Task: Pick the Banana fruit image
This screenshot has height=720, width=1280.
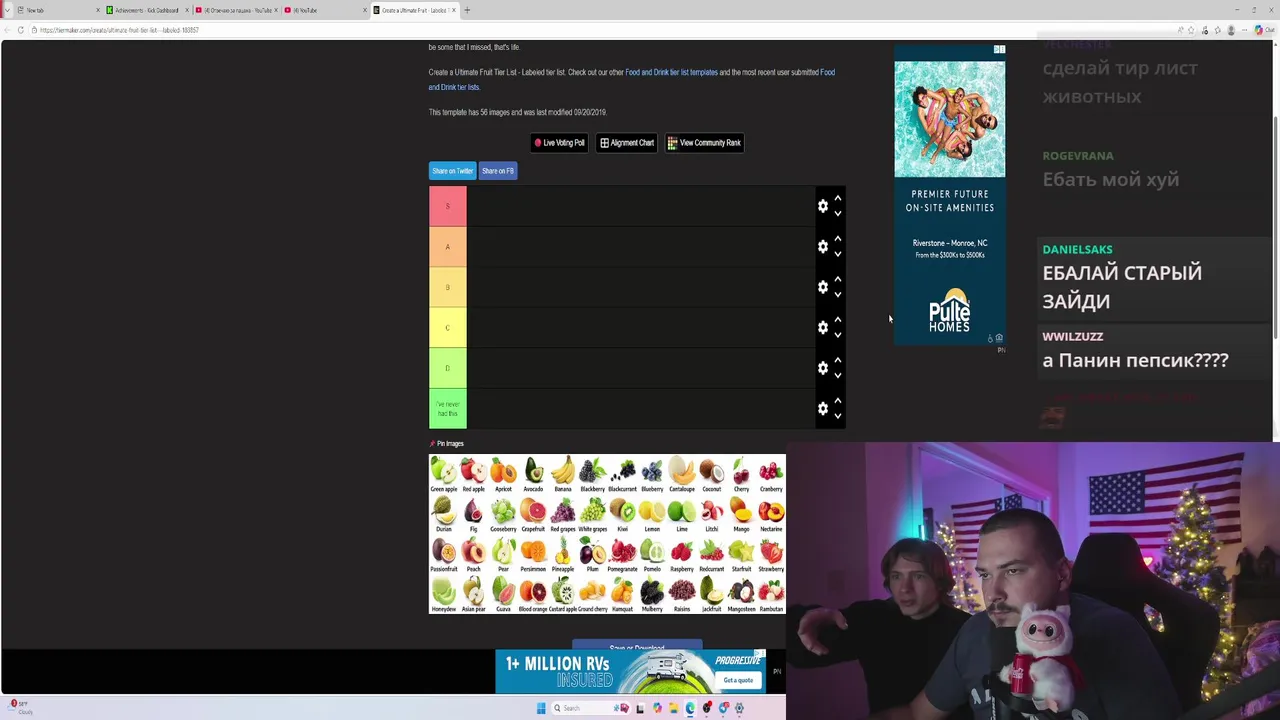Action: pos(563,475)
